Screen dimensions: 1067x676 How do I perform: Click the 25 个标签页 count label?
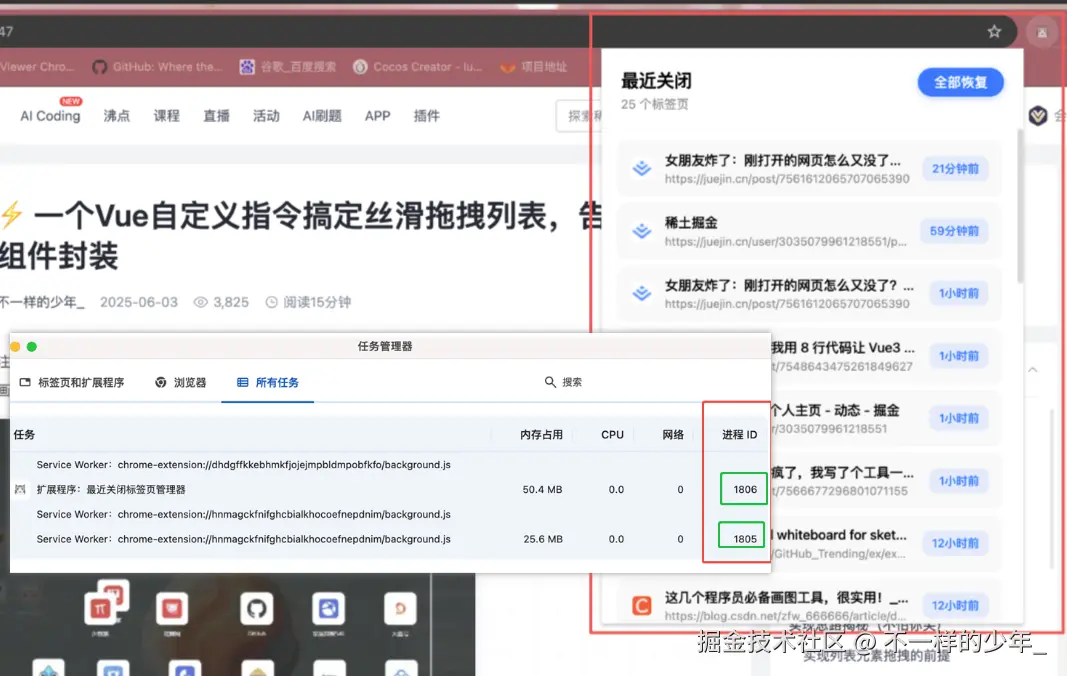tap(654, 104)
